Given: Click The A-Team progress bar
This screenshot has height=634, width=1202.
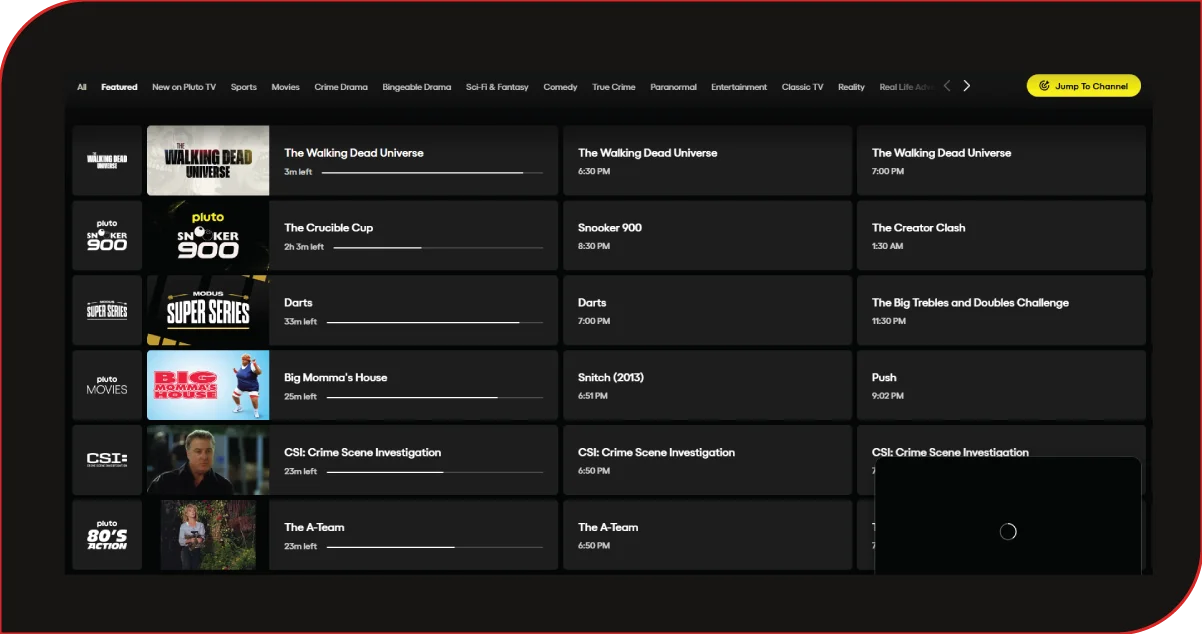Looking at the screenshot, I should 435,547.
